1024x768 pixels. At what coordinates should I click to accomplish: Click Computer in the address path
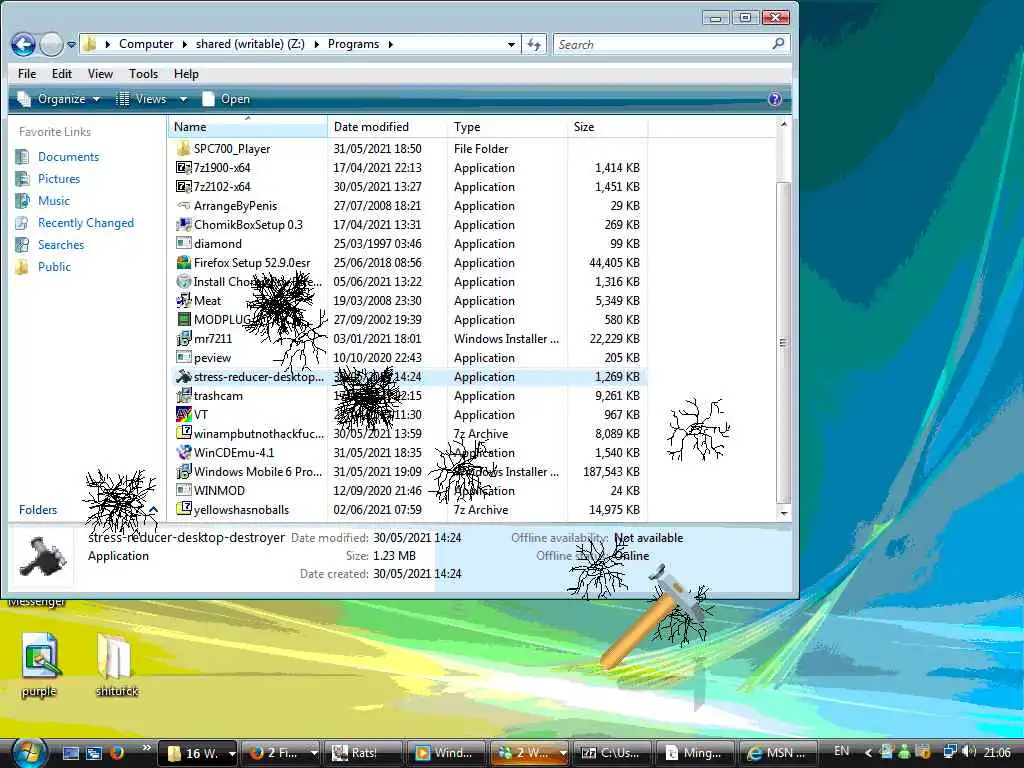[146, 44]
